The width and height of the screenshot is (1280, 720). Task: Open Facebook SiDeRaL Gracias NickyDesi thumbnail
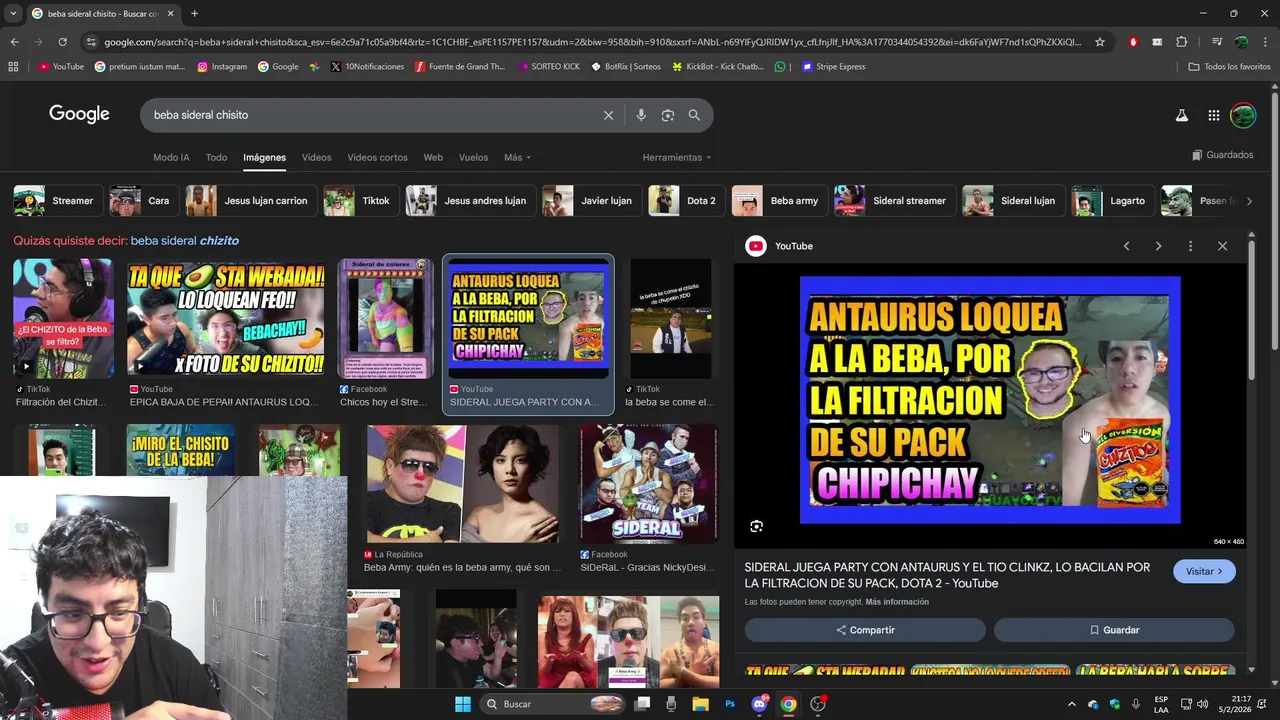pyautogui.click(x=648, y=484)
